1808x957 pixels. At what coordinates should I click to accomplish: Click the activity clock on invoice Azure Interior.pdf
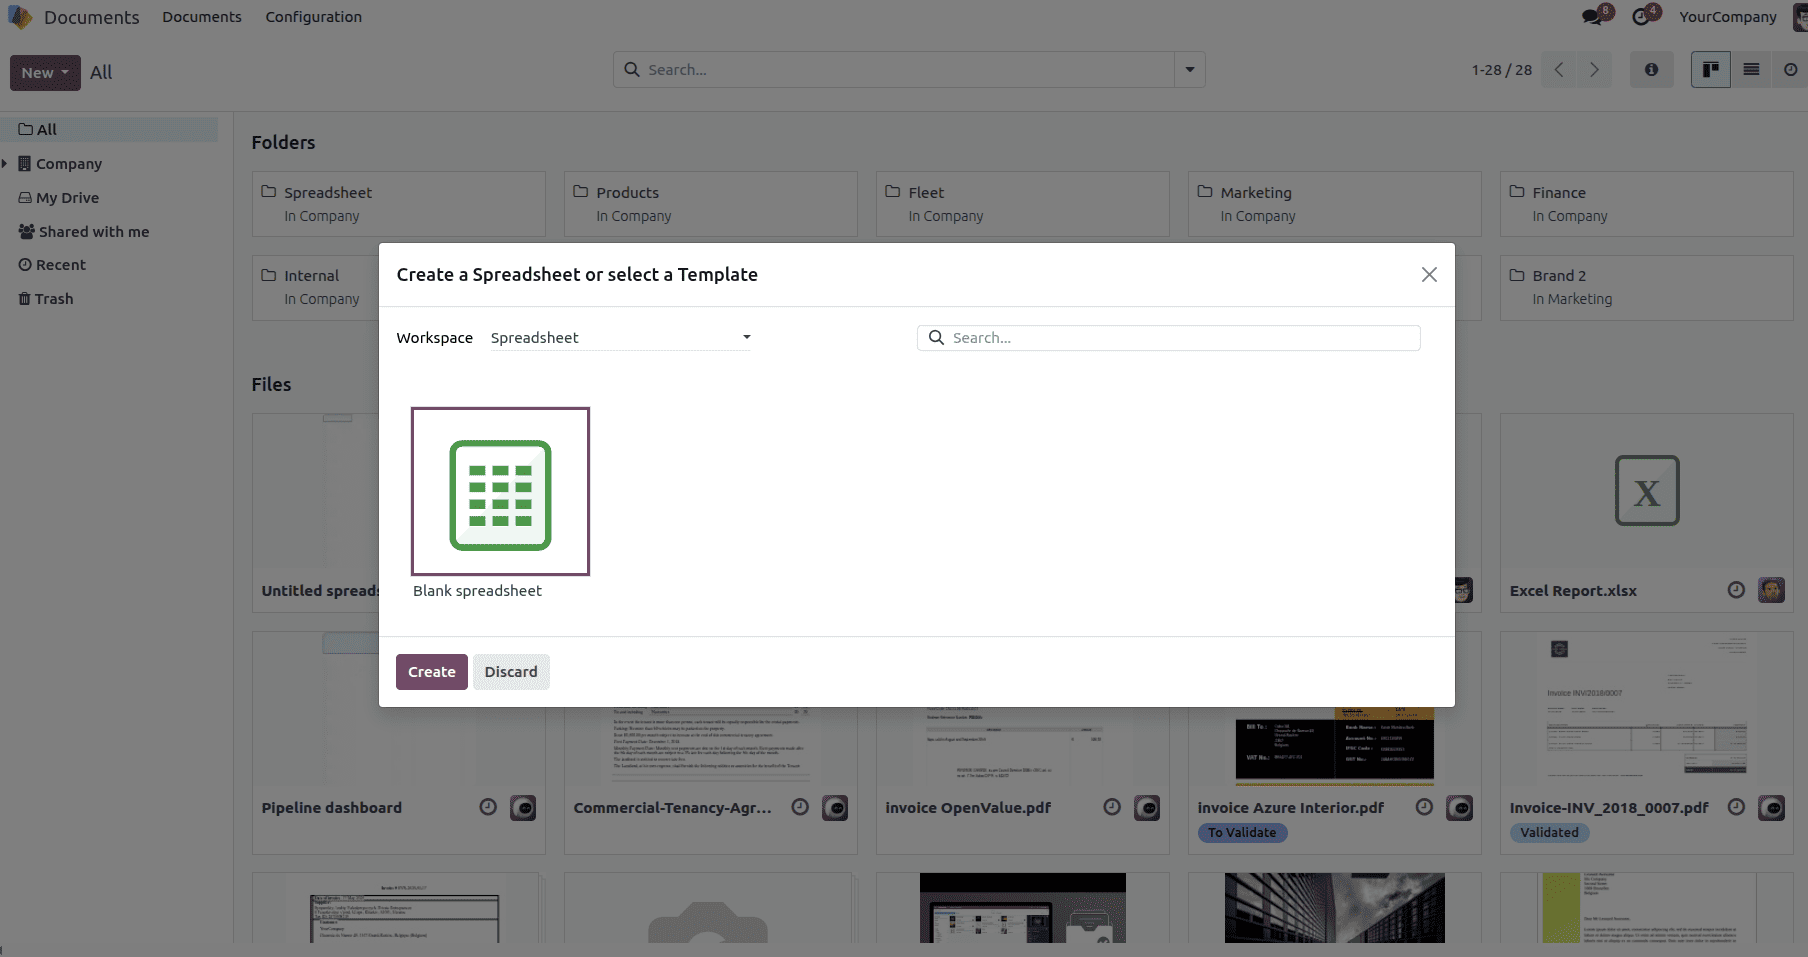pos(1424,807)
